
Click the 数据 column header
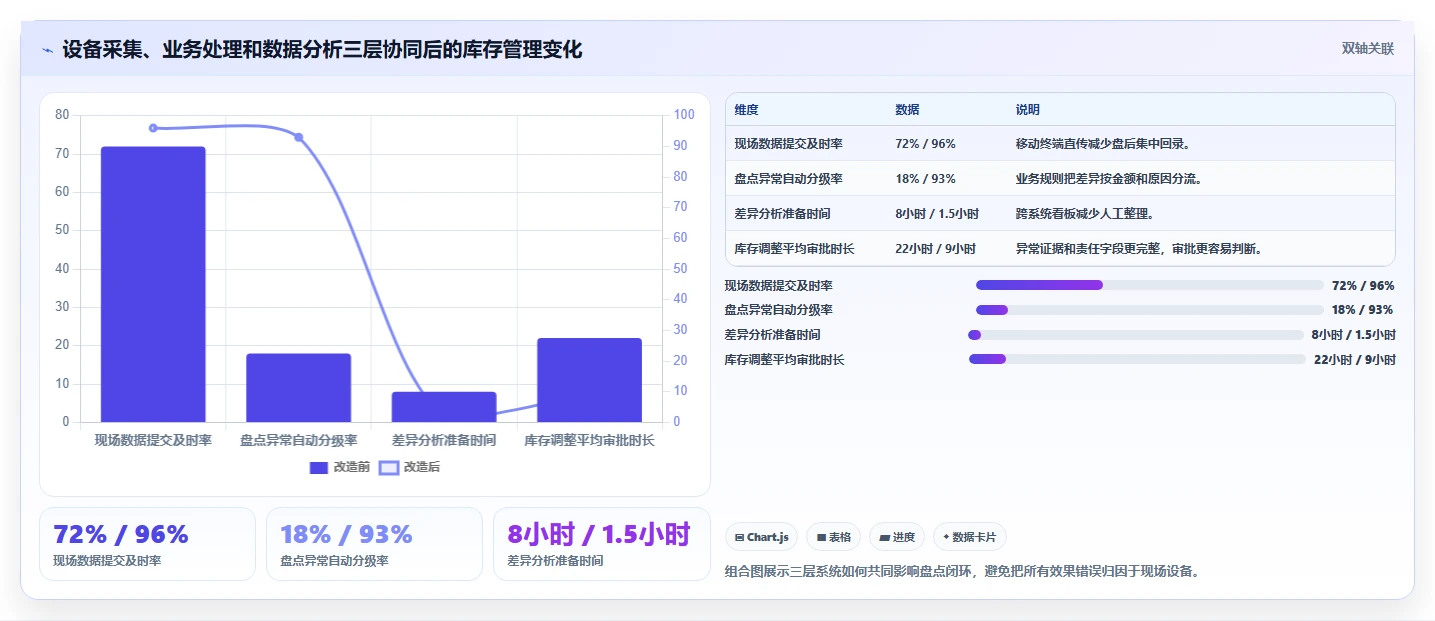click(x=907, y=110)
